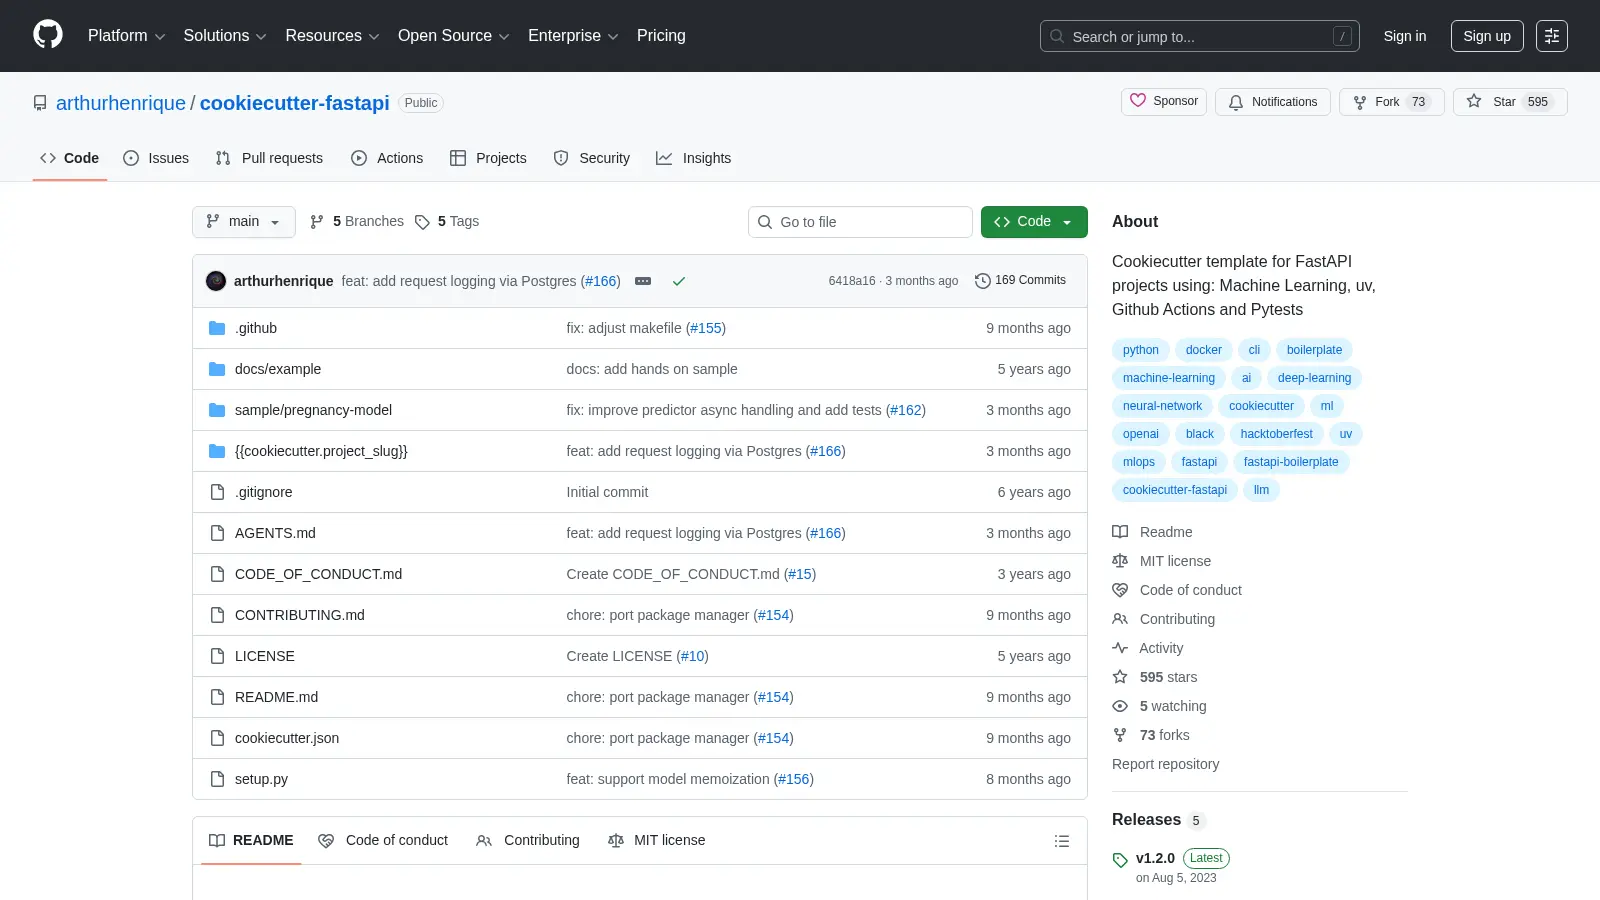Click the arthurhenrique avatar in the commit row

tap(216, 281)
